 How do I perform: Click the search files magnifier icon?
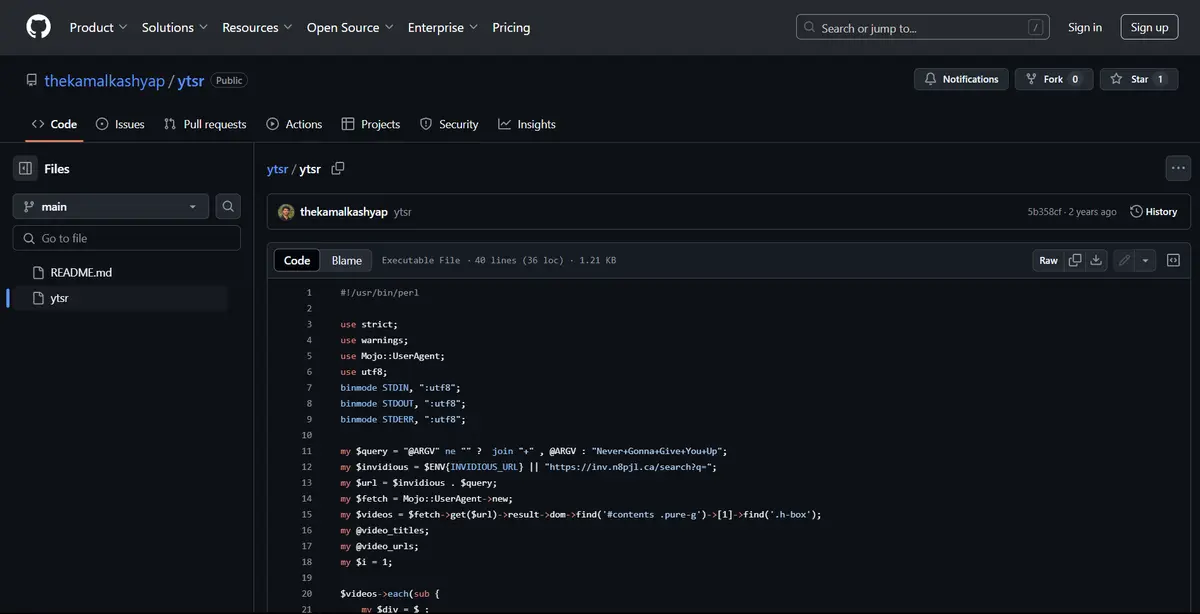point(229,206)
